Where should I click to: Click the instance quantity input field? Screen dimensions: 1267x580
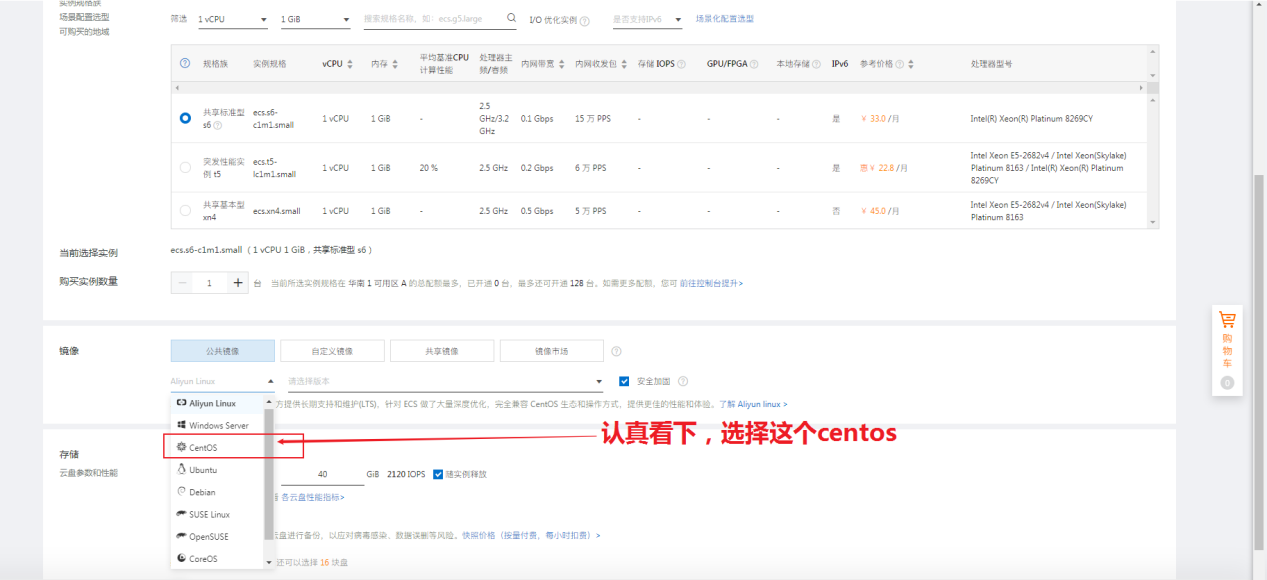210,283
